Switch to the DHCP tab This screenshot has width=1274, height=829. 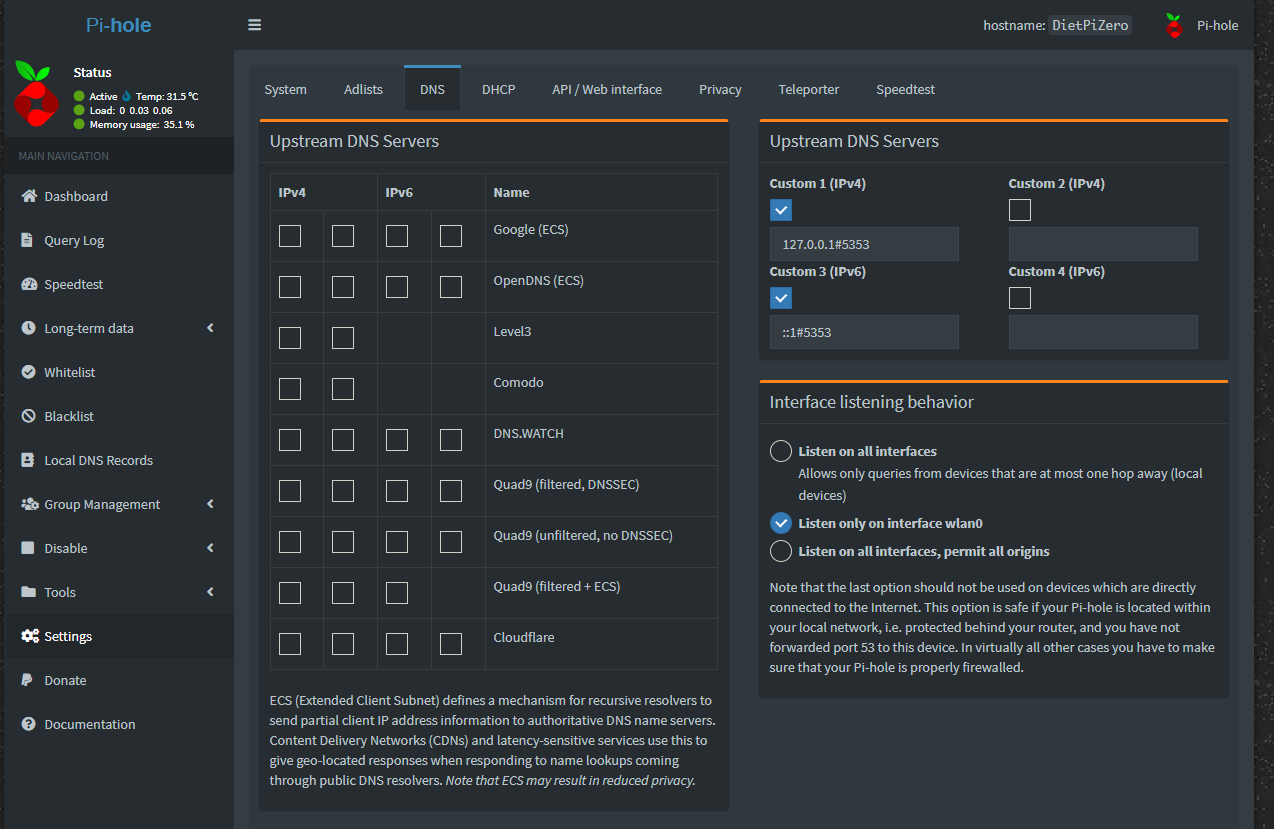(498, 89)
